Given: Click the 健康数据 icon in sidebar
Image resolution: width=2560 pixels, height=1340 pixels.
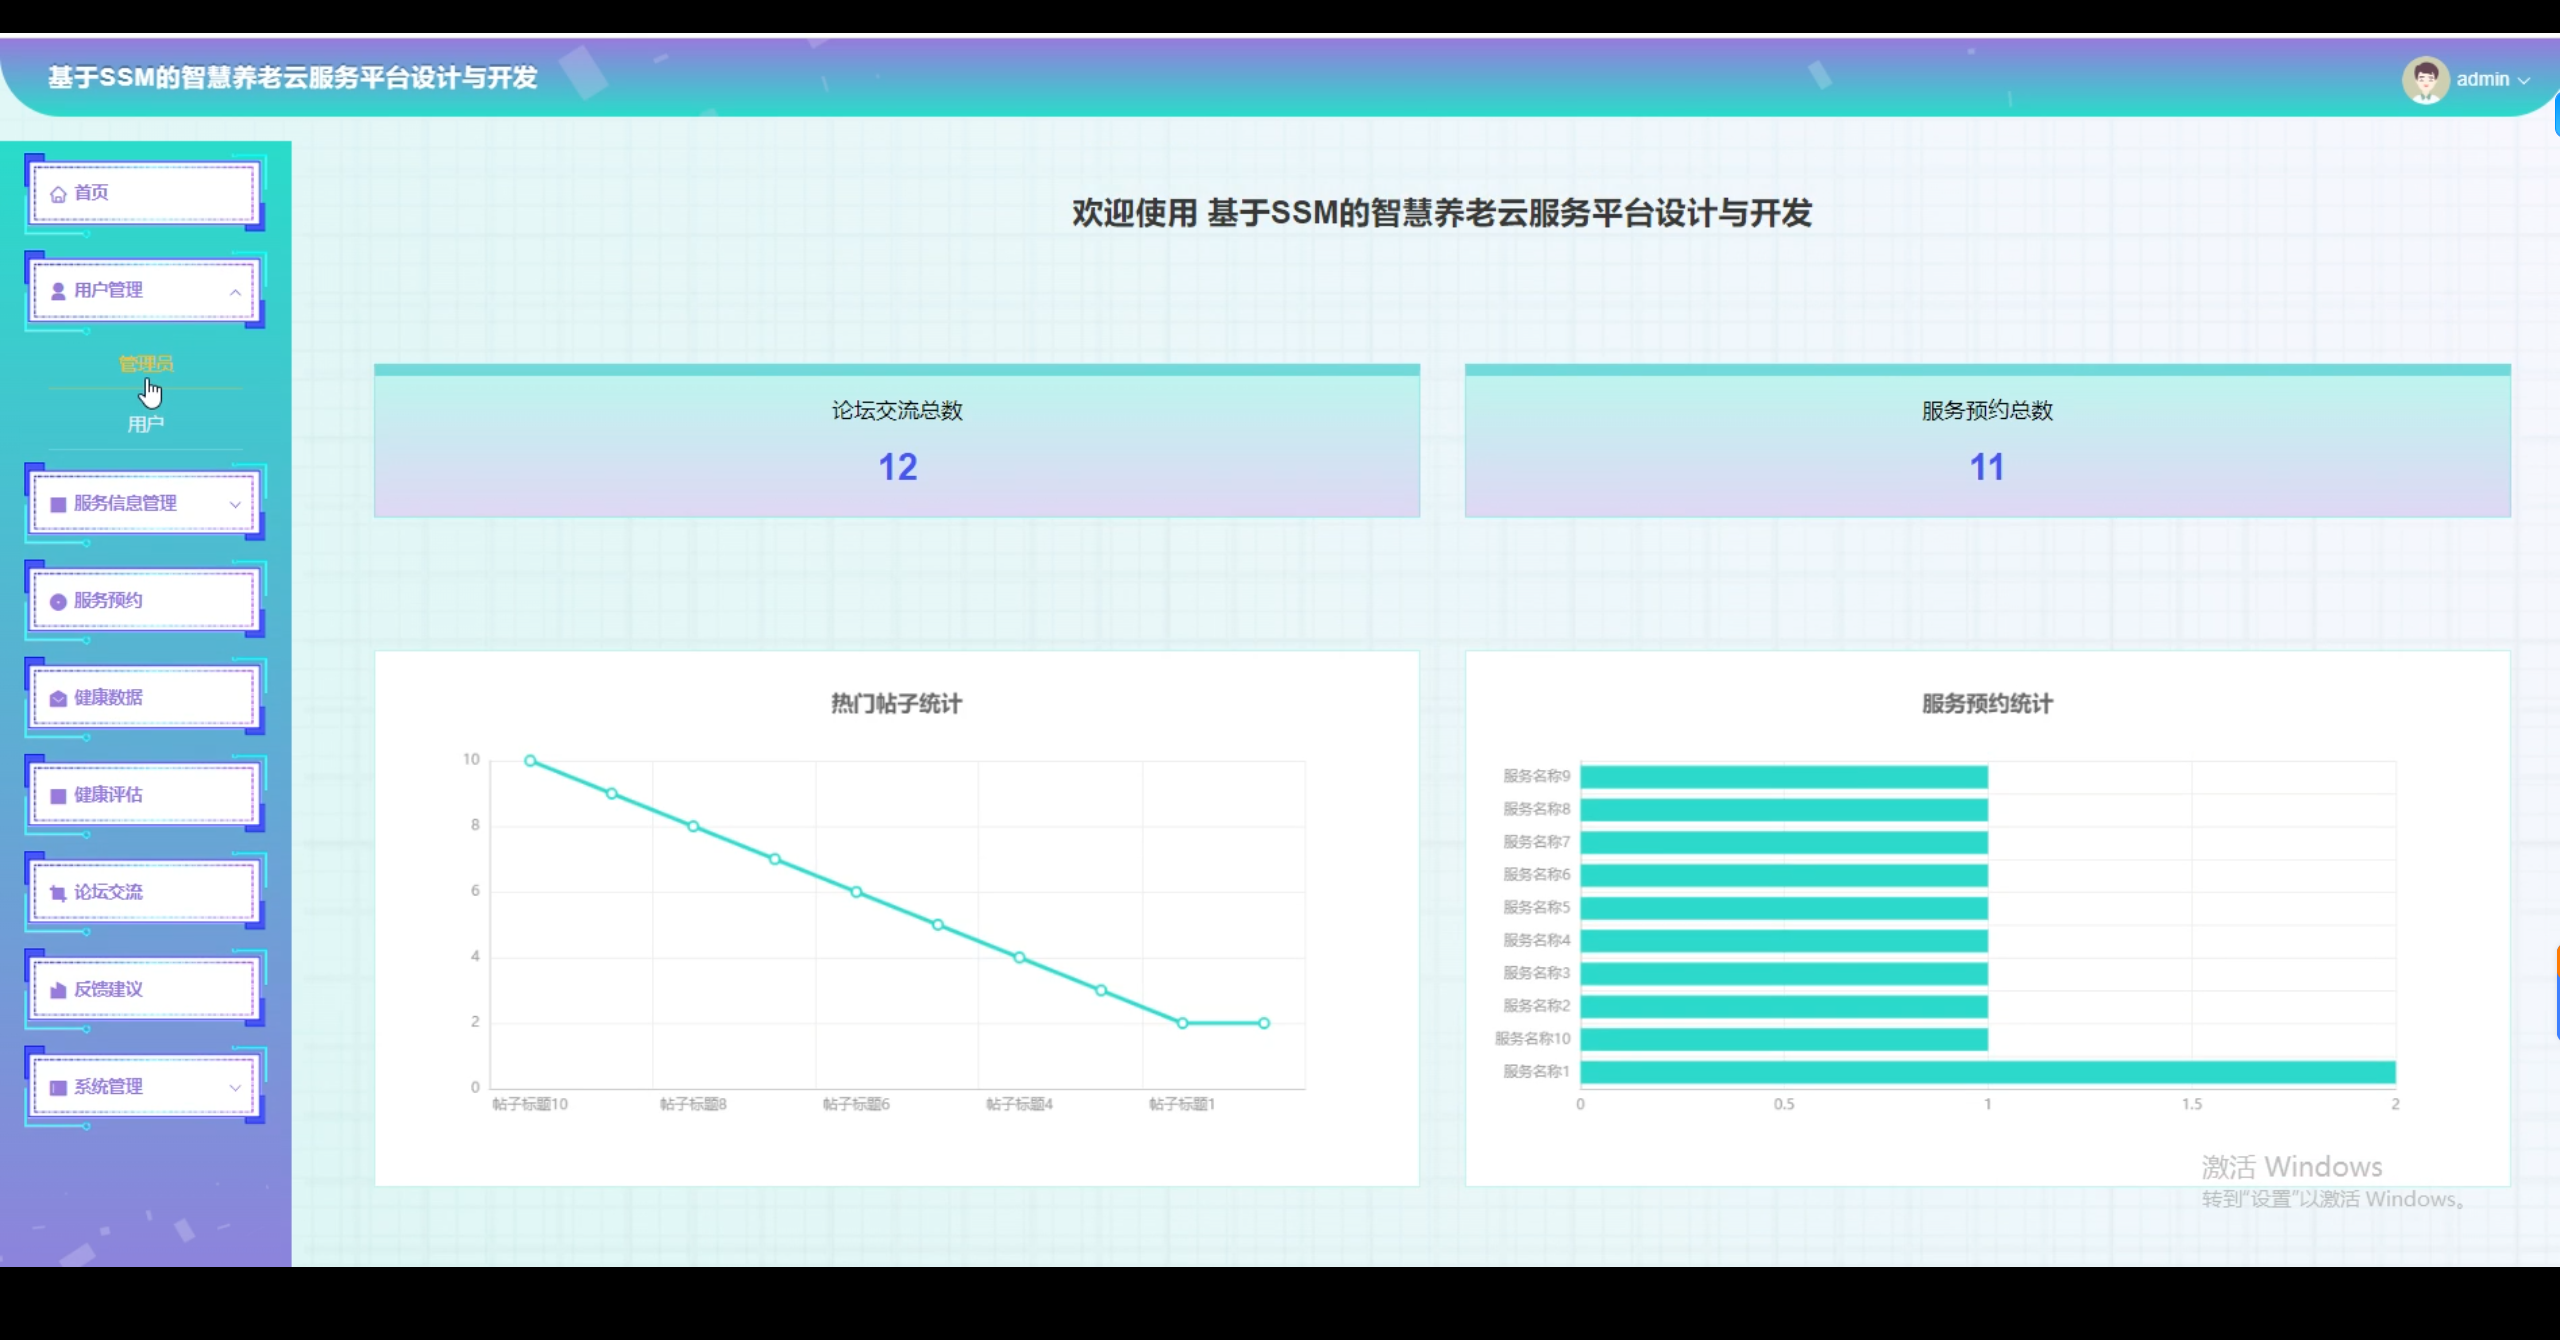Looking at the screenshot, I should coord(57,697).
